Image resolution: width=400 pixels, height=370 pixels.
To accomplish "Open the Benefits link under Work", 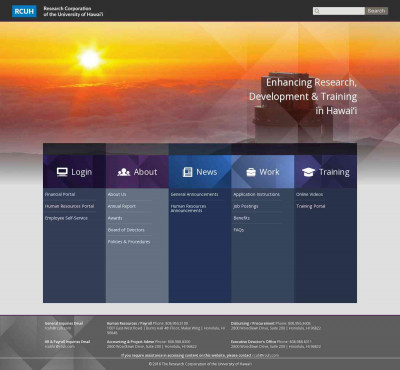I will click(x=241, y=218).
